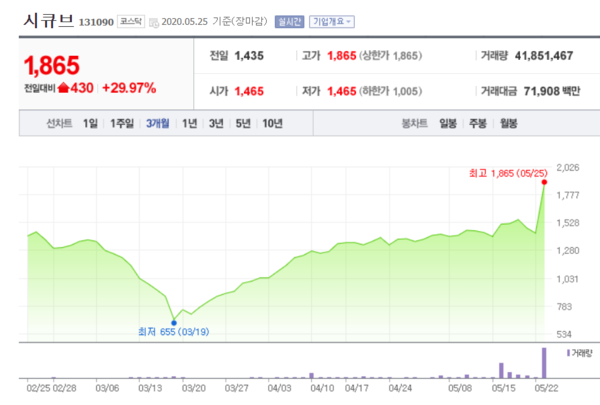Click the 2,026 y-axis label
This screenshot has height=405, width=600.
pos(568,168)
